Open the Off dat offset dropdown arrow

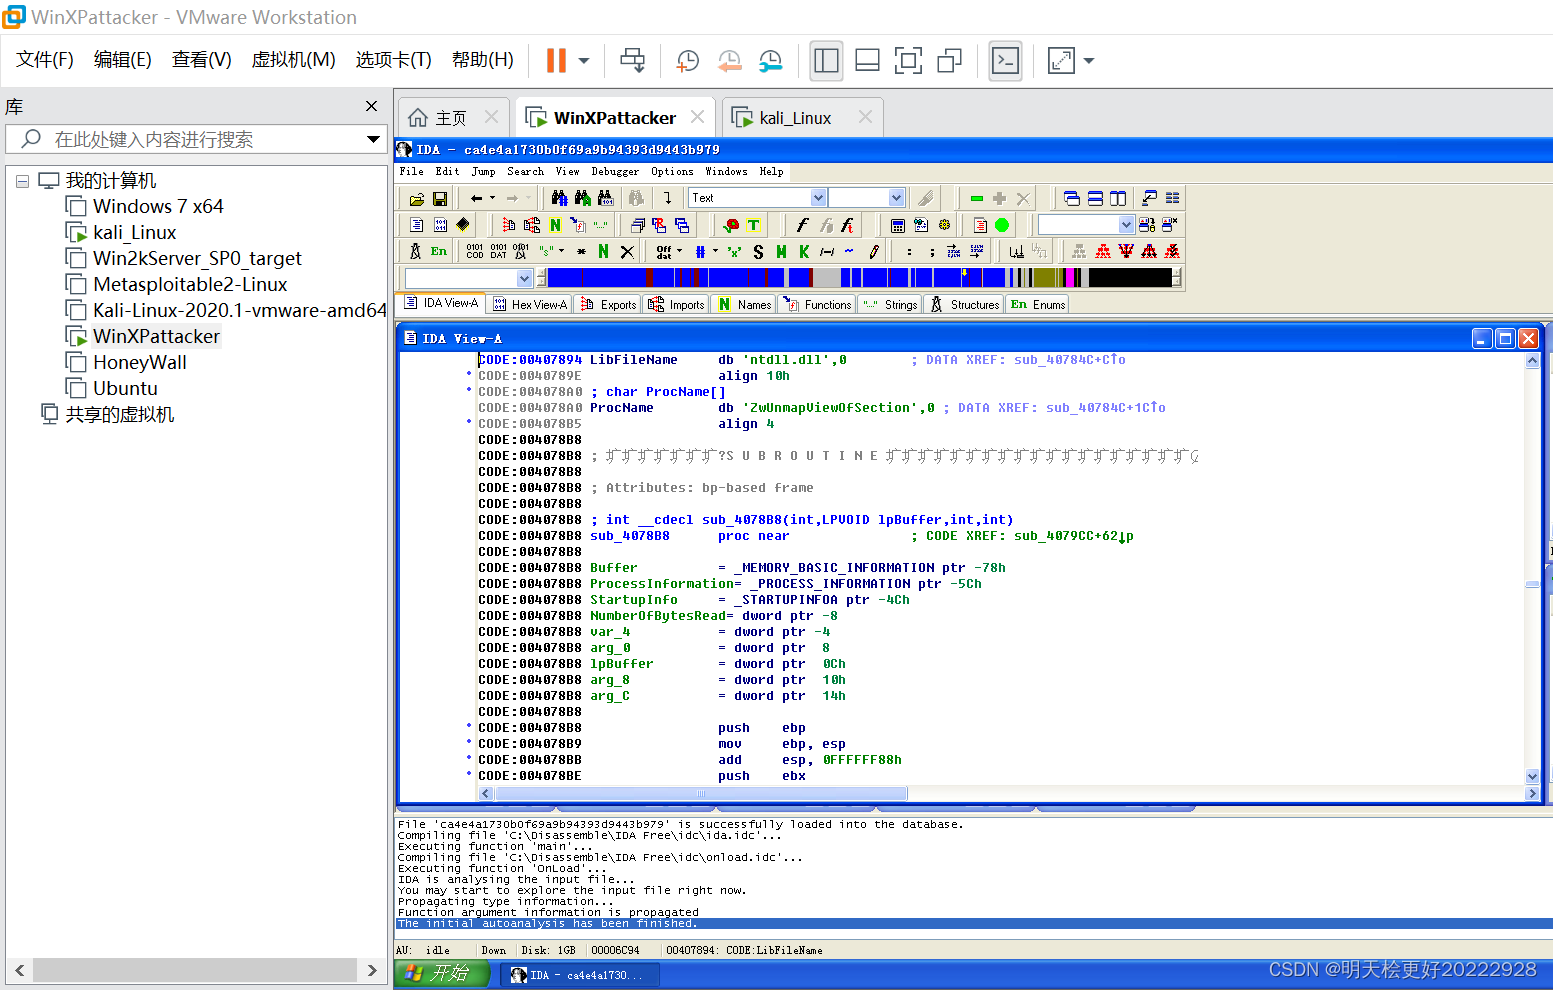[680, 251]
